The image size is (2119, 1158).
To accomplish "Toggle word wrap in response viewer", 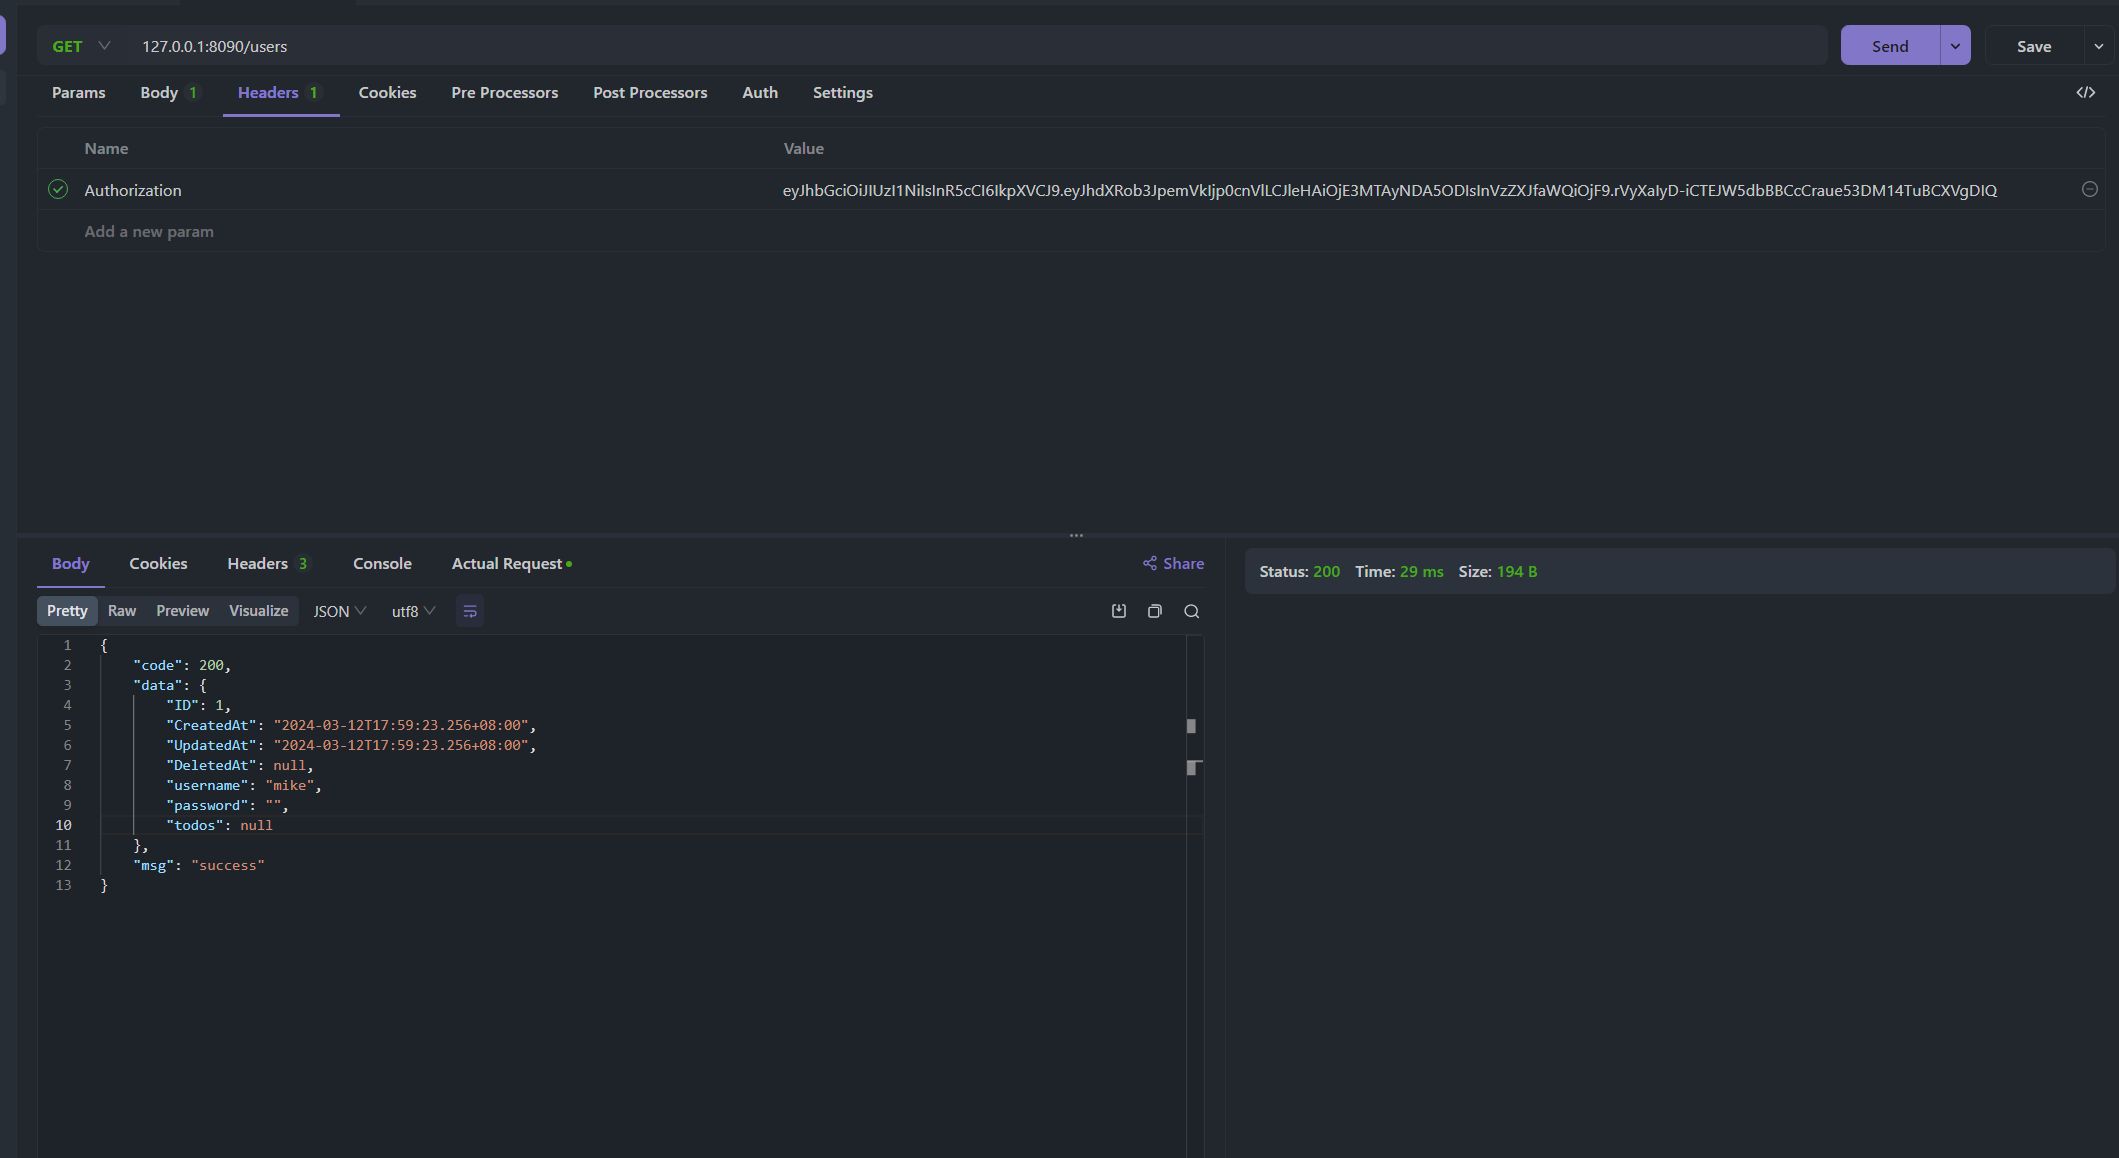I will pyautogui.click(x=469, y=611).
